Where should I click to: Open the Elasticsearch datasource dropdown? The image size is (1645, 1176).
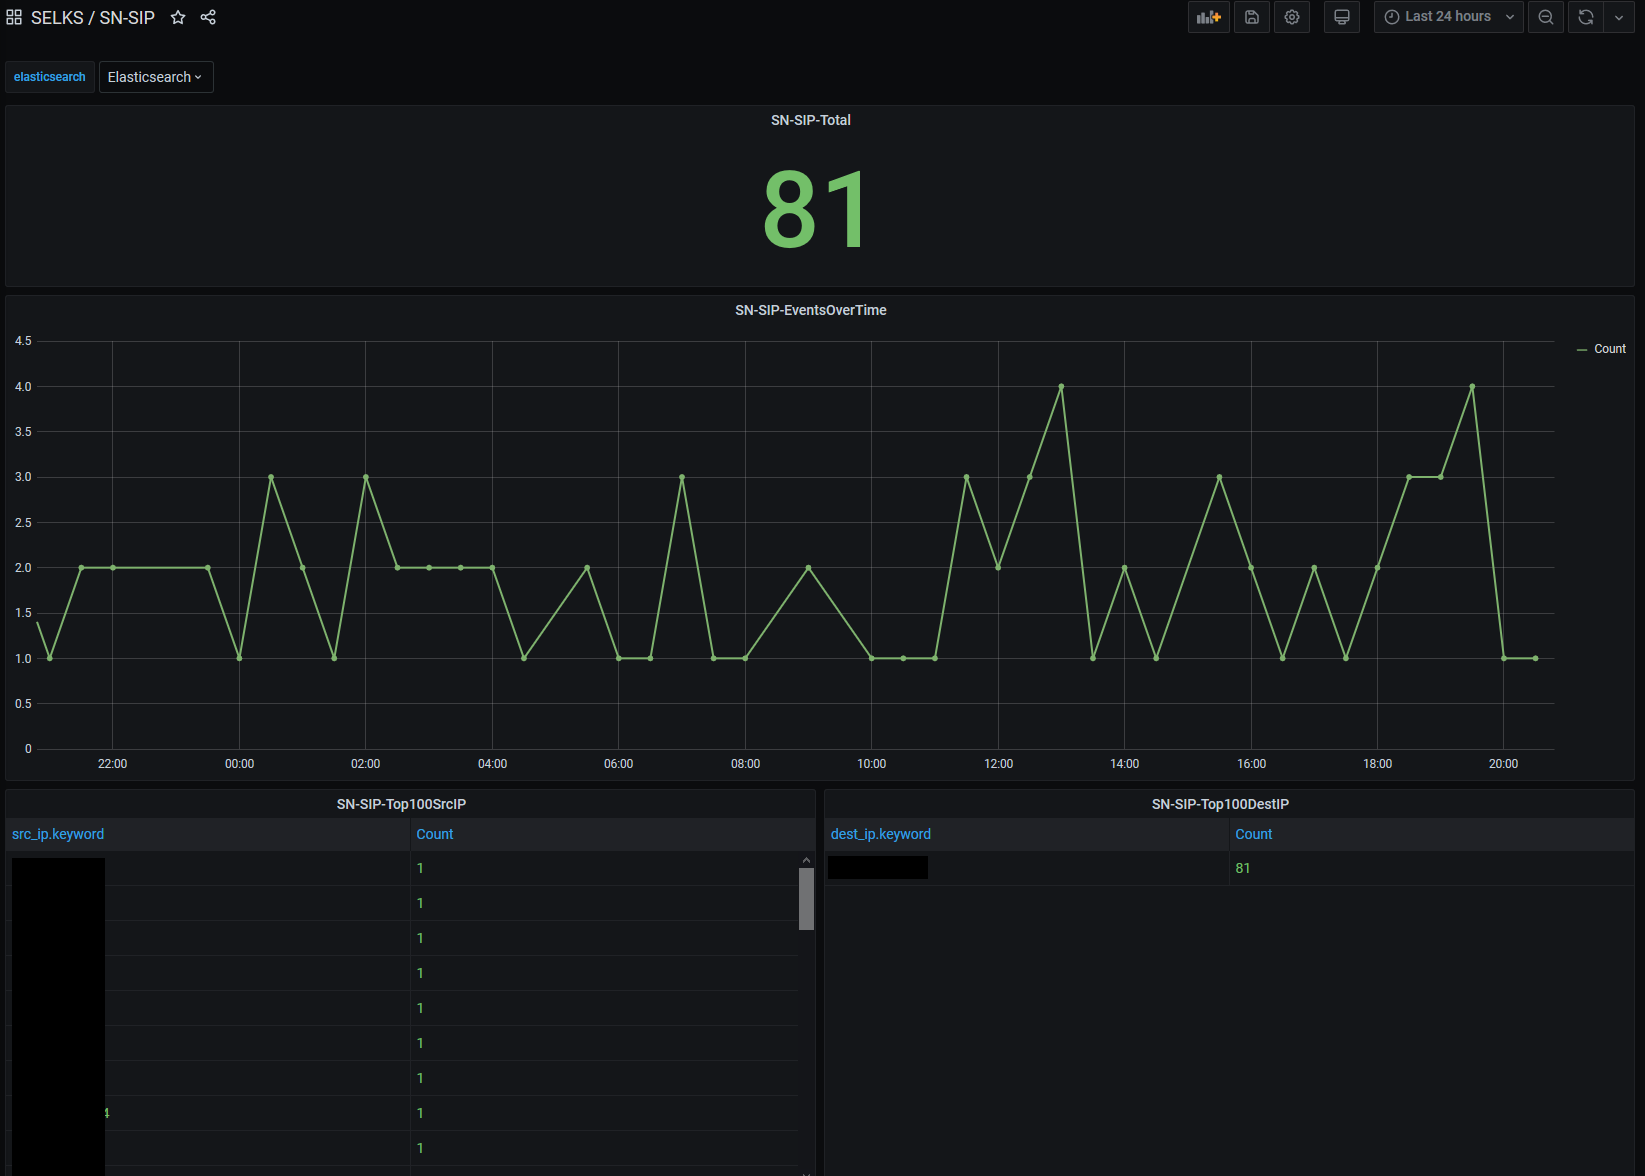156,77
